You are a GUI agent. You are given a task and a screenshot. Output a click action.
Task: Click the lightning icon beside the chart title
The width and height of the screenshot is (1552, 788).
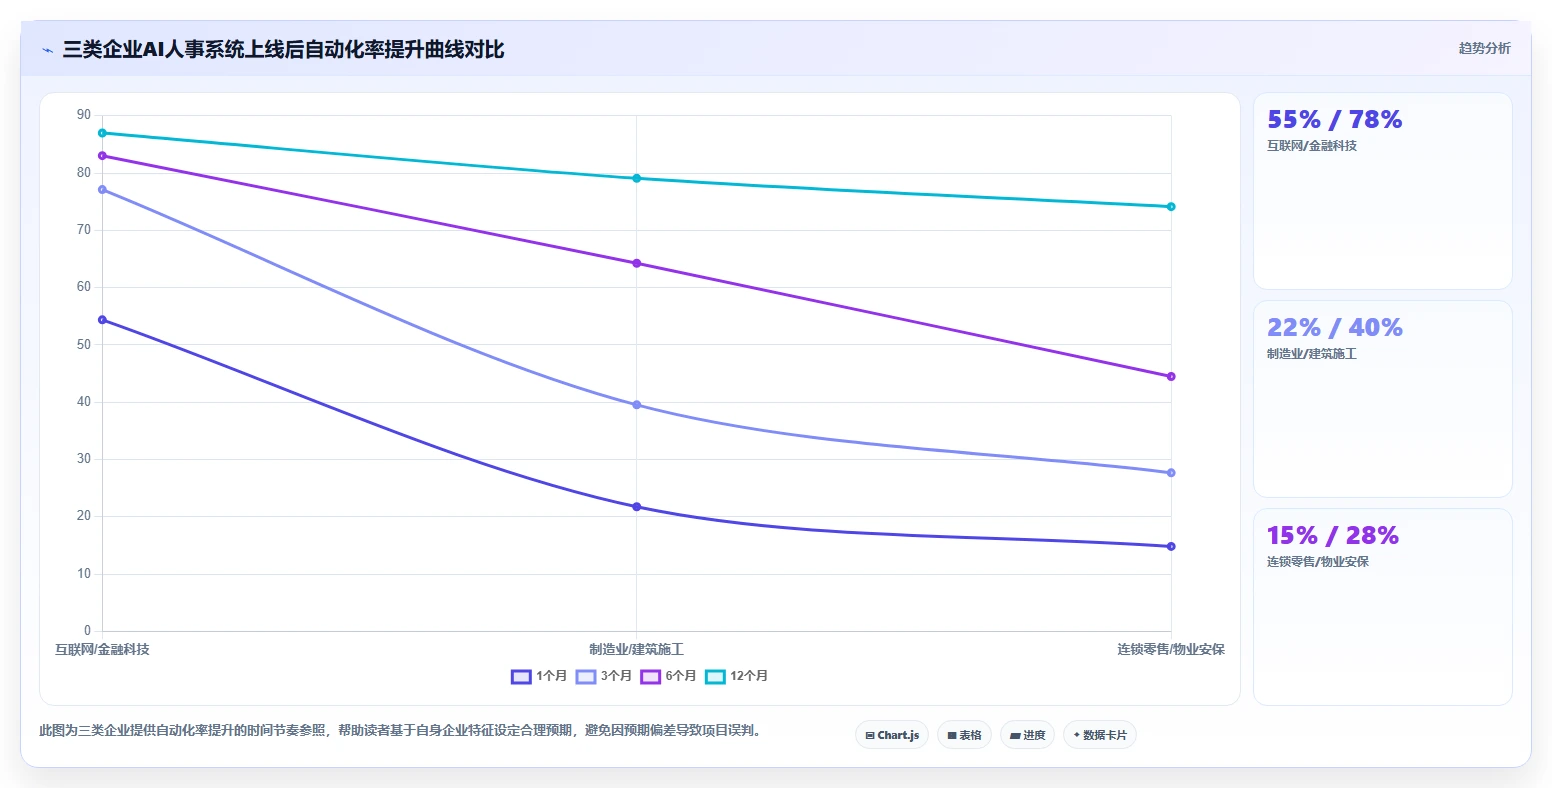(47, 50)
